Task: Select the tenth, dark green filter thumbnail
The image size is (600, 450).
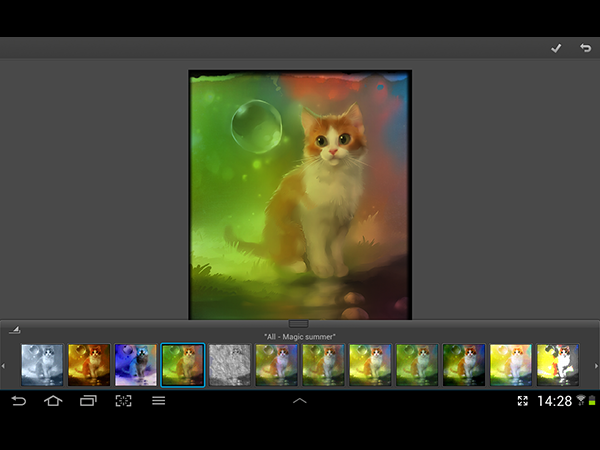Action: coord(464,365)
